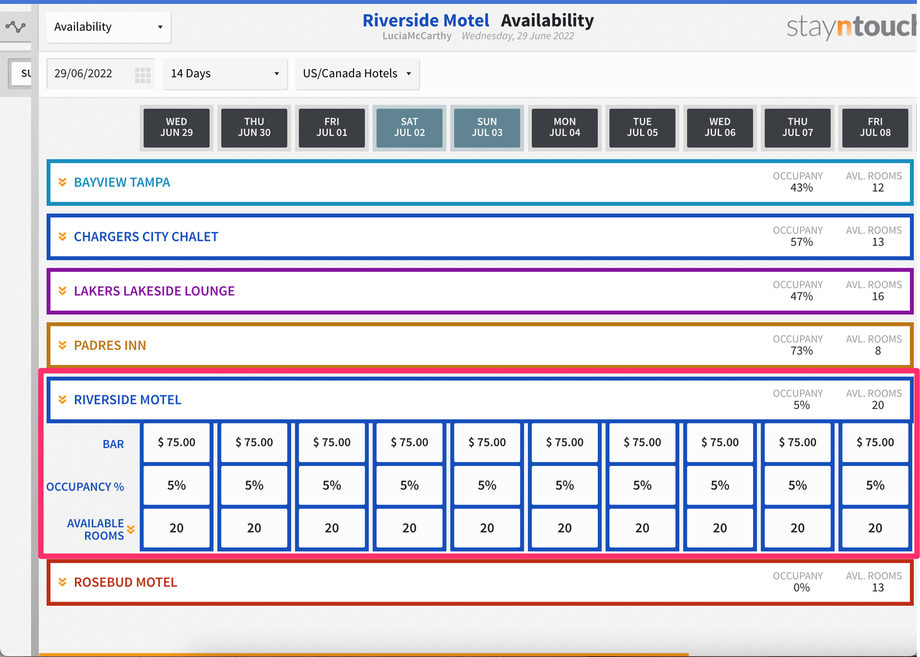Click the ROSEBUD MOTEL hotel name
Screen dimensions: 920x657
[126, 583]
